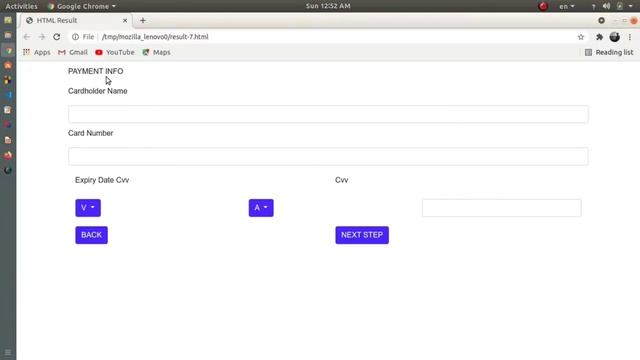The height and width of the screenshot is (360, 640).
Task: Open the A expiry dropdown
Action: click(261, 208)
